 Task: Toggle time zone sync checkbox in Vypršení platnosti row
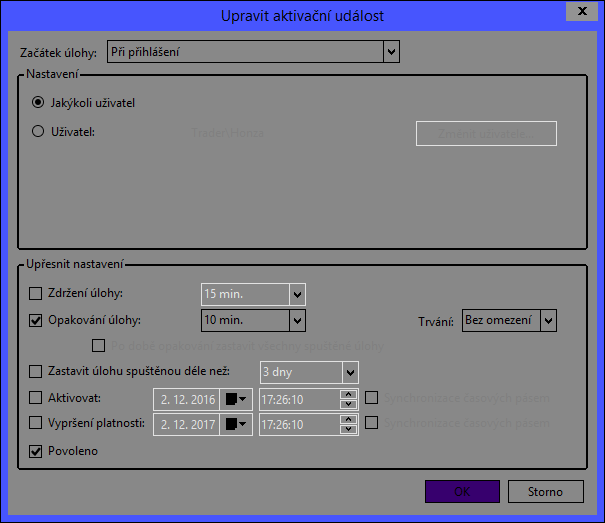pyautogui.click(x=371, y=423)
